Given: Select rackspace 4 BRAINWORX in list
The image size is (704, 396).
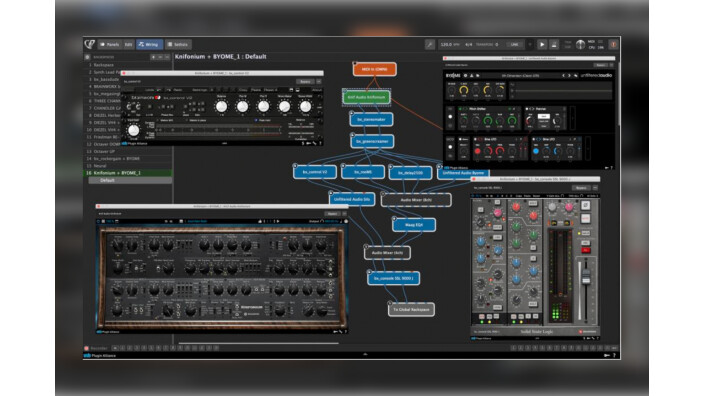Looking at the screenshot, I should point(102,86).
